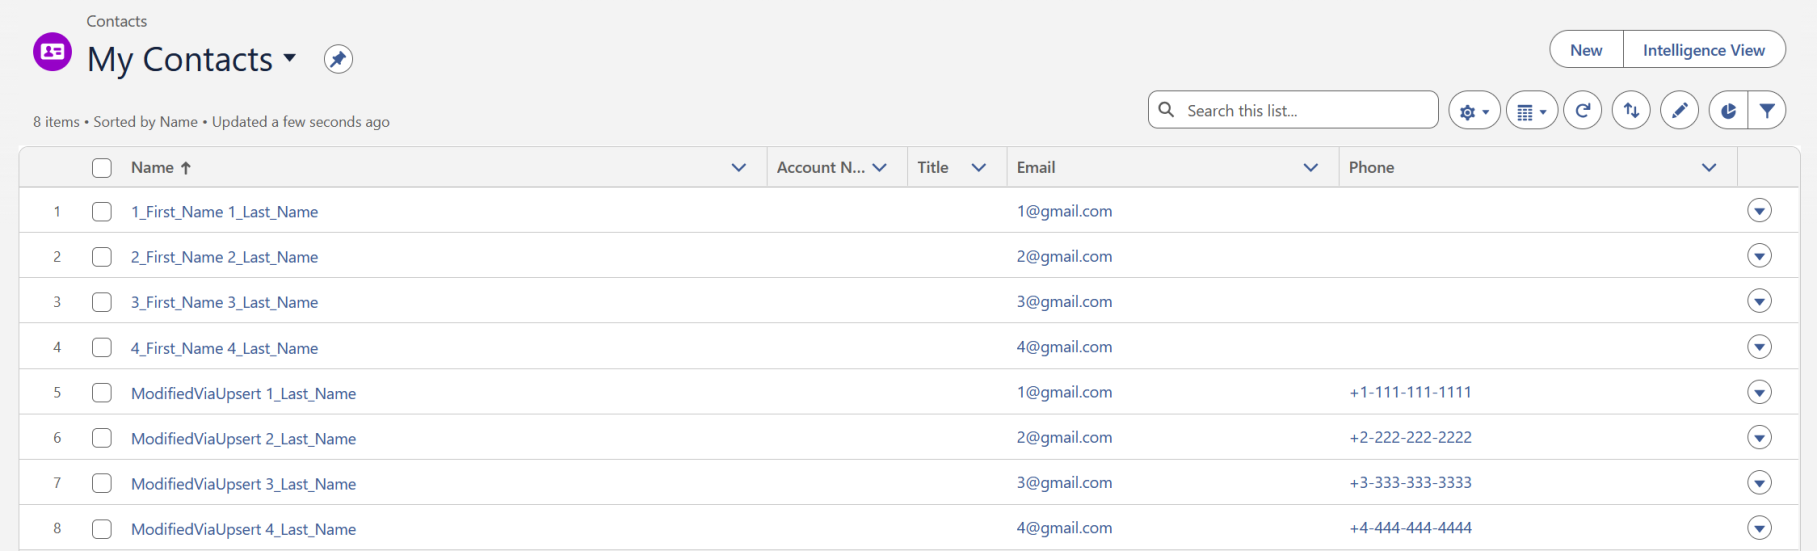Expand the My Contacts list view dropdown
The image size is (1817, 551).
(x=290, y=58)
